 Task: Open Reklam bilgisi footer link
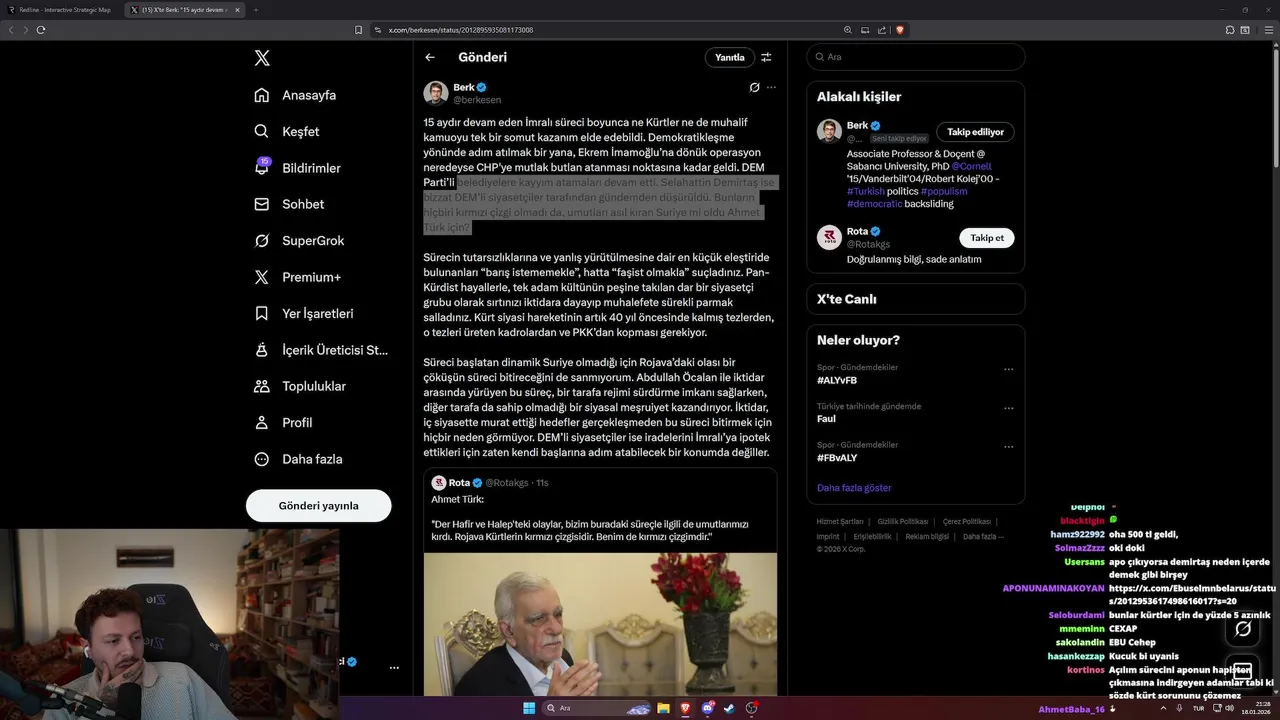927,536
